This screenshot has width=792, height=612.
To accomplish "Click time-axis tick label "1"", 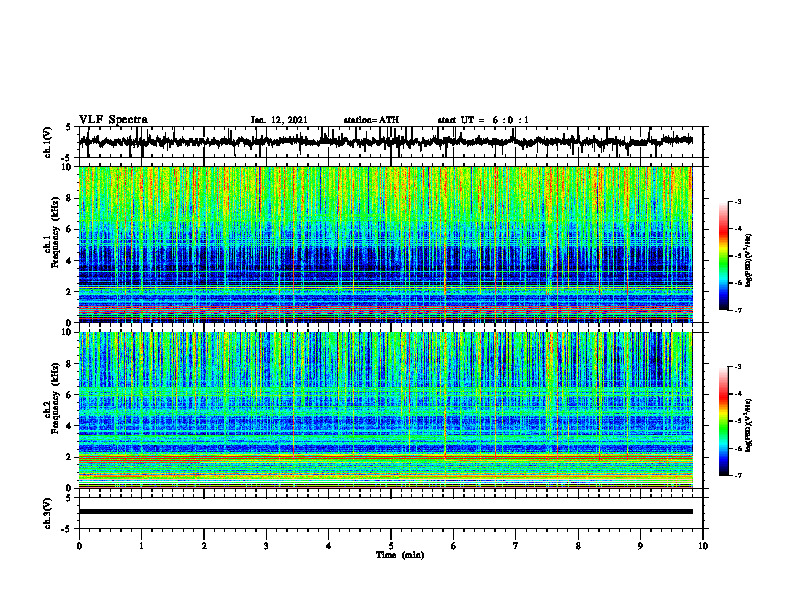I will [x=141, y=546].
